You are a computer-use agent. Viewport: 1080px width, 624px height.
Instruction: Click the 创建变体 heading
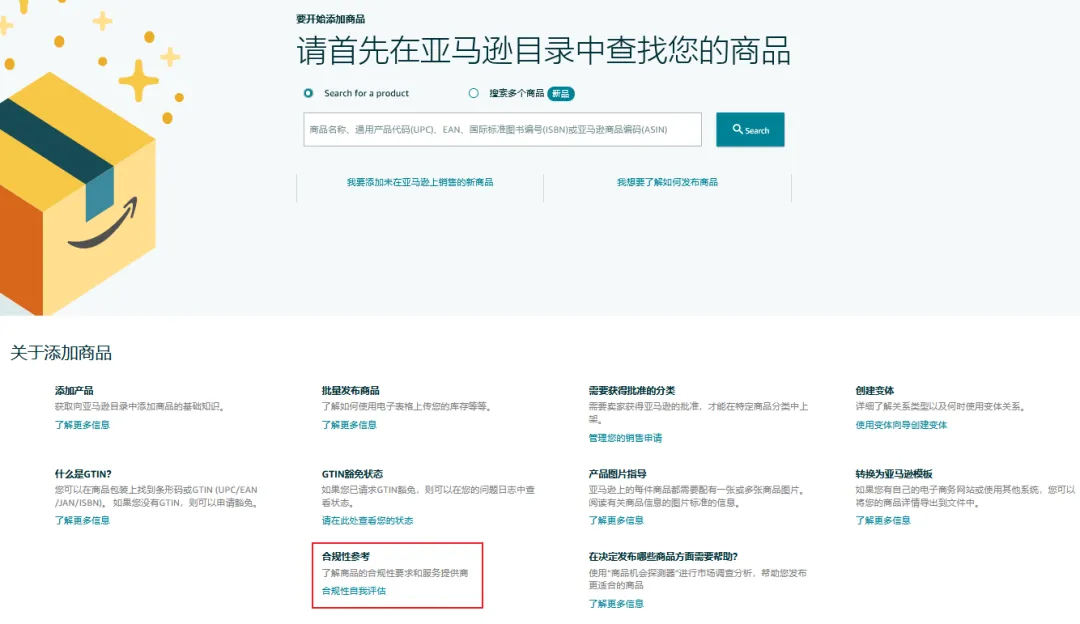click(x=875, y=391)
